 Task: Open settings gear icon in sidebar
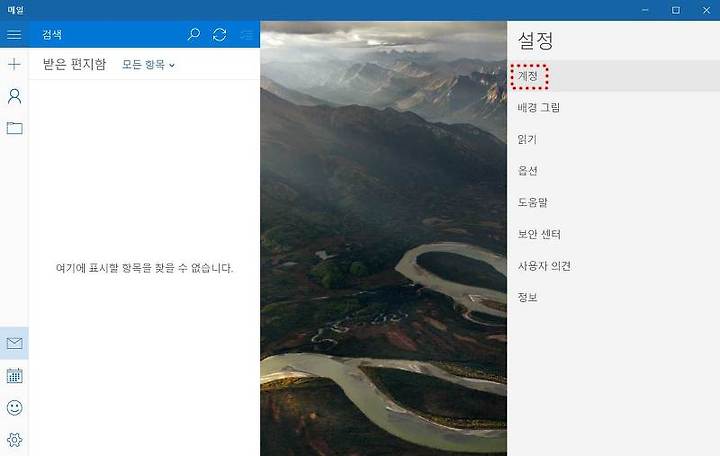(x=14, y=440)
